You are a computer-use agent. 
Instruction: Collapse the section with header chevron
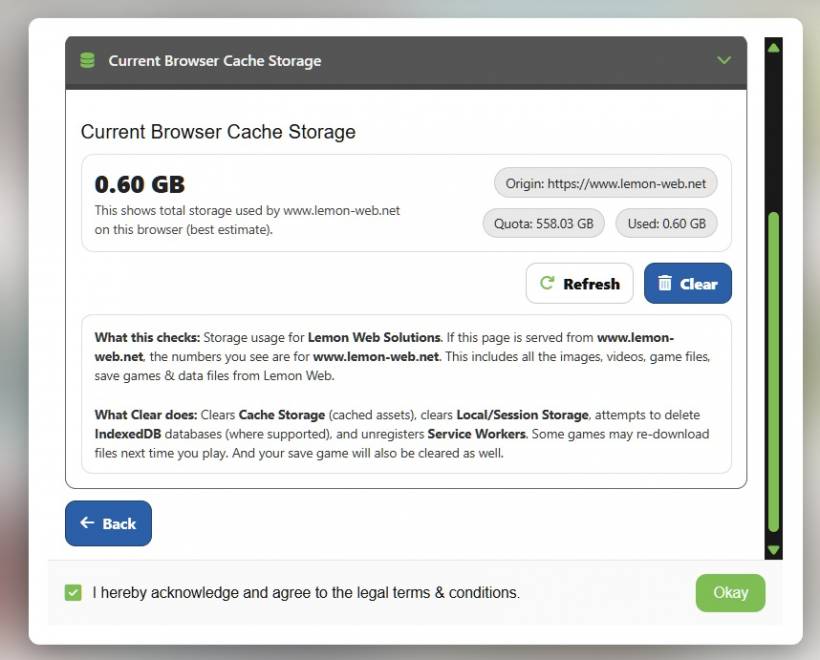coord(724,61)
